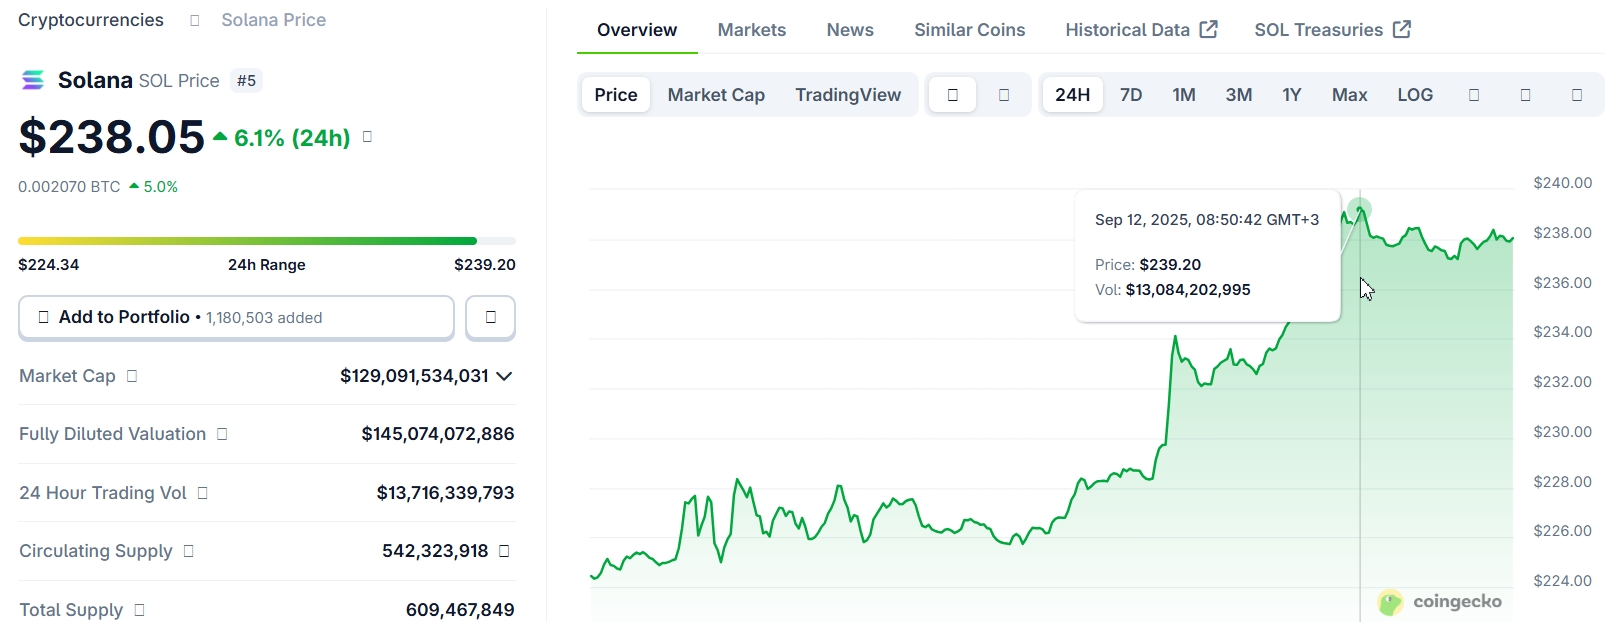Image resolution: width=1606 pixels, height=622 pixels.
Task: Click icon button immediately right of TradingView
Action: point(952,95)
